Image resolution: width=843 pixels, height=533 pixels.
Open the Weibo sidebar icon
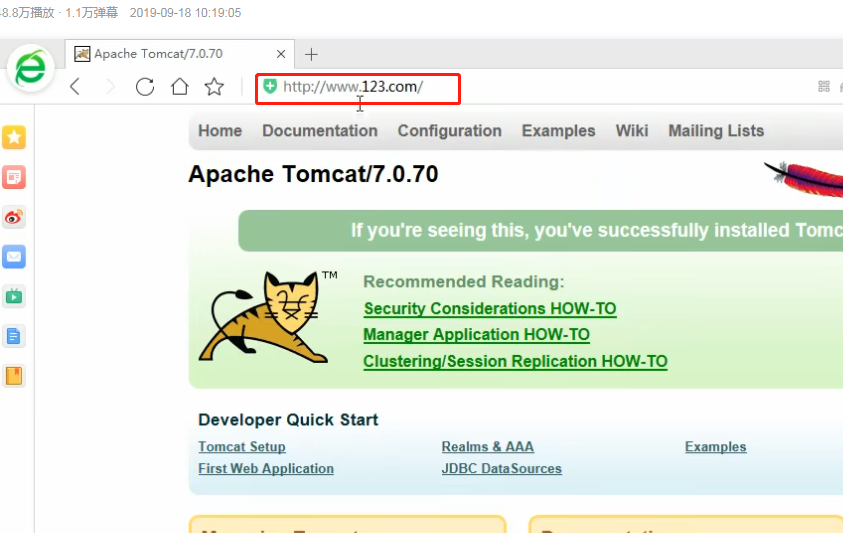coord(14,217)
